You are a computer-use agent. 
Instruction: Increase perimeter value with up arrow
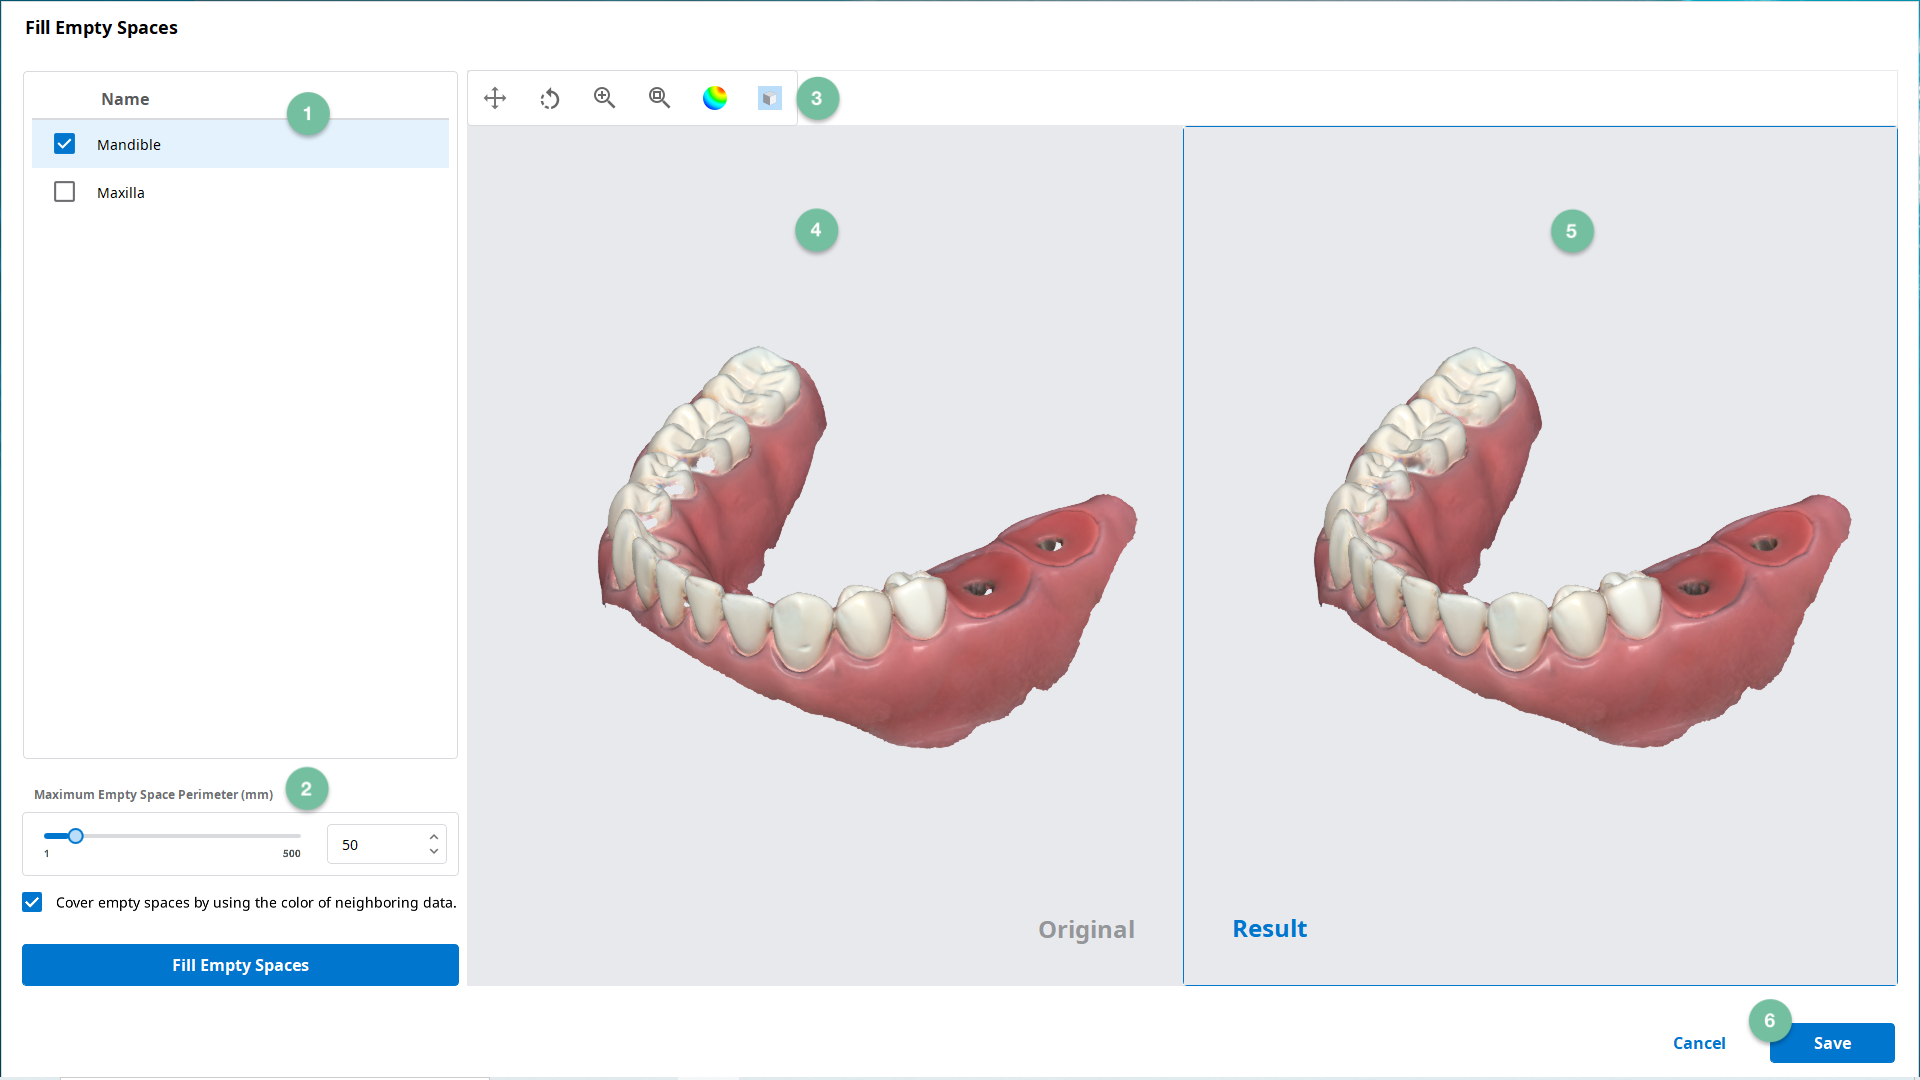click(434, 837)
